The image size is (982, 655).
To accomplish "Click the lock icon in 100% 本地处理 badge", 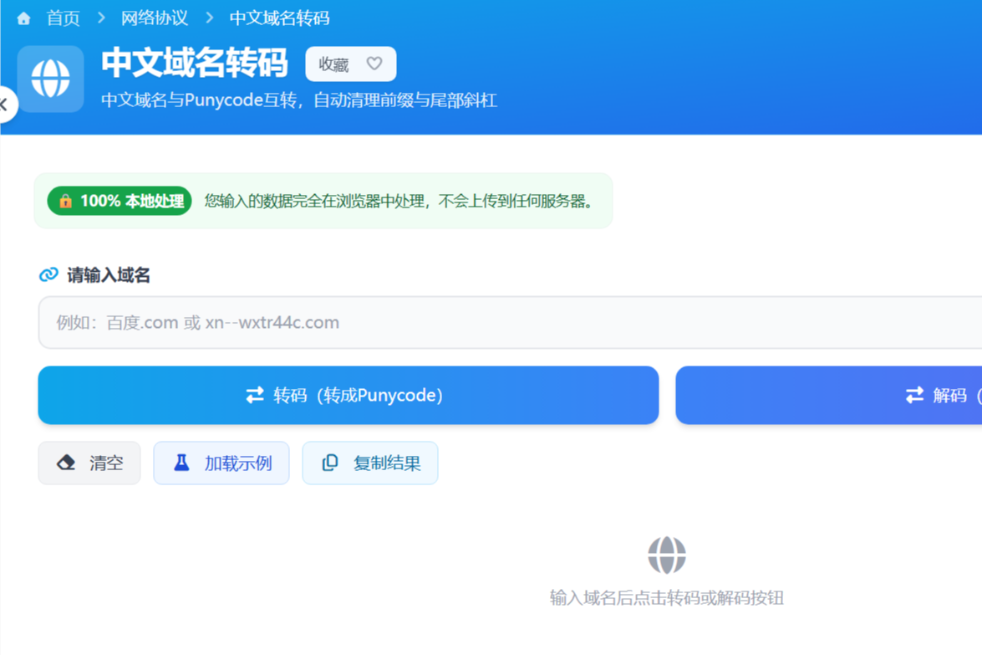I will click(65, 201).
